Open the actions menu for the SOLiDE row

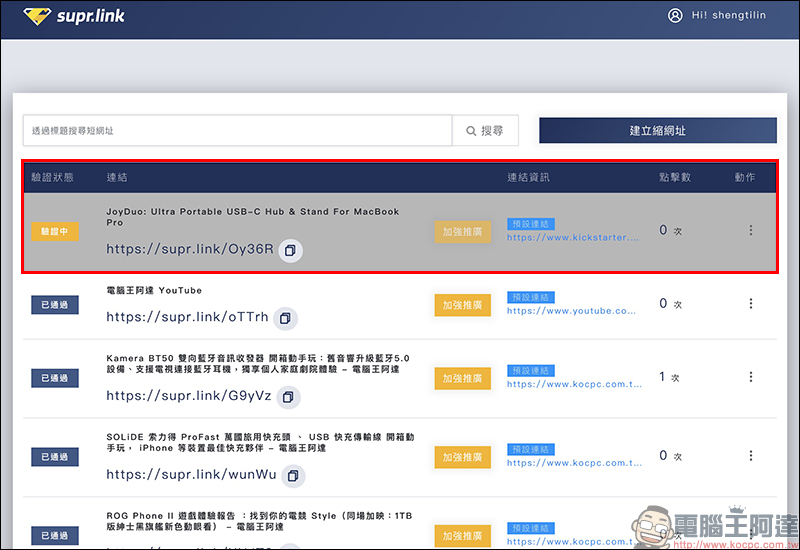[751, 456]
